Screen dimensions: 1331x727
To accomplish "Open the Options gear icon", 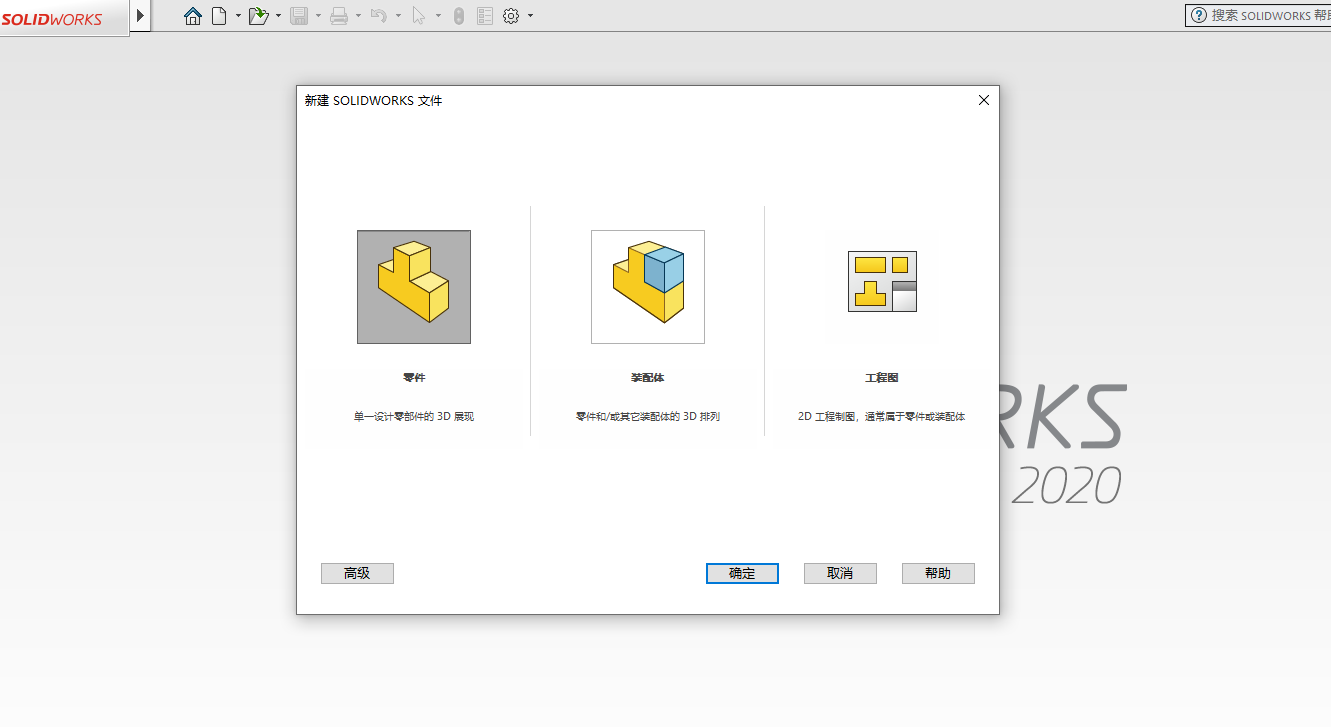I will [511, 16].
